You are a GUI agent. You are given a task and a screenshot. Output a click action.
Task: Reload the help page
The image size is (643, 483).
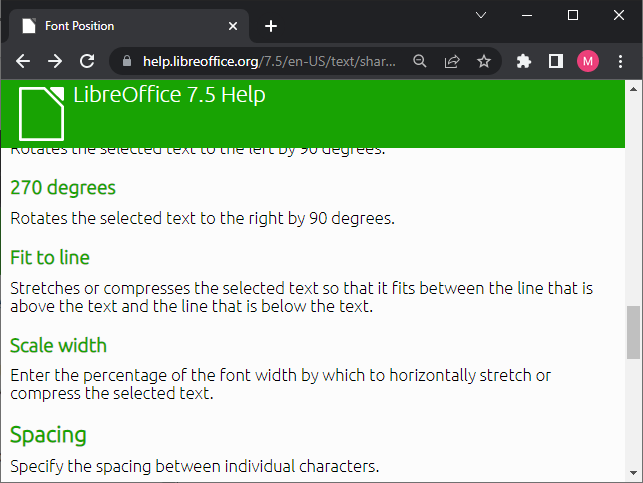(x=87, y=62)
